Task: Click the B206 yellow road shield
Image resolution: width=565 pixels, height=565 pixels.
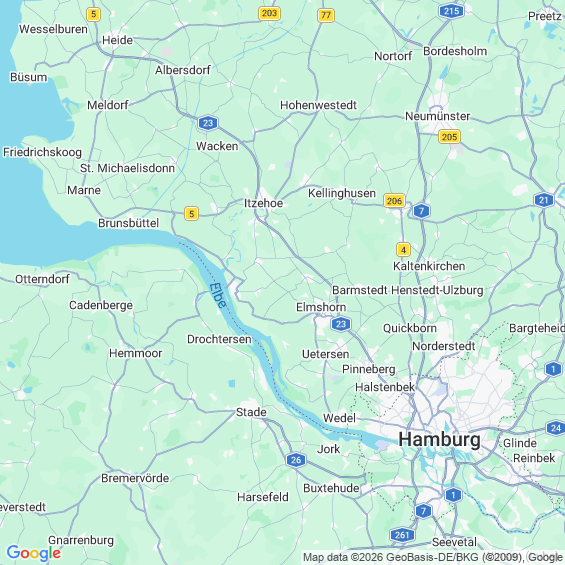Action: tap(394, 201)
